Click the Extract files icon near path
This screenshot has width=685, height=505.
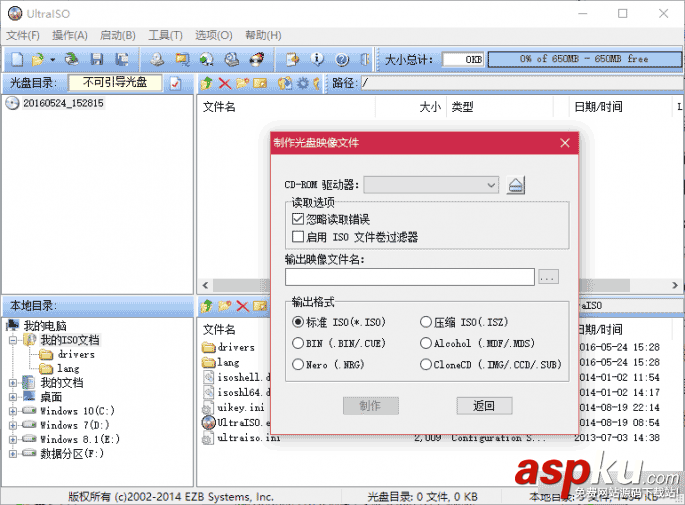285,83
